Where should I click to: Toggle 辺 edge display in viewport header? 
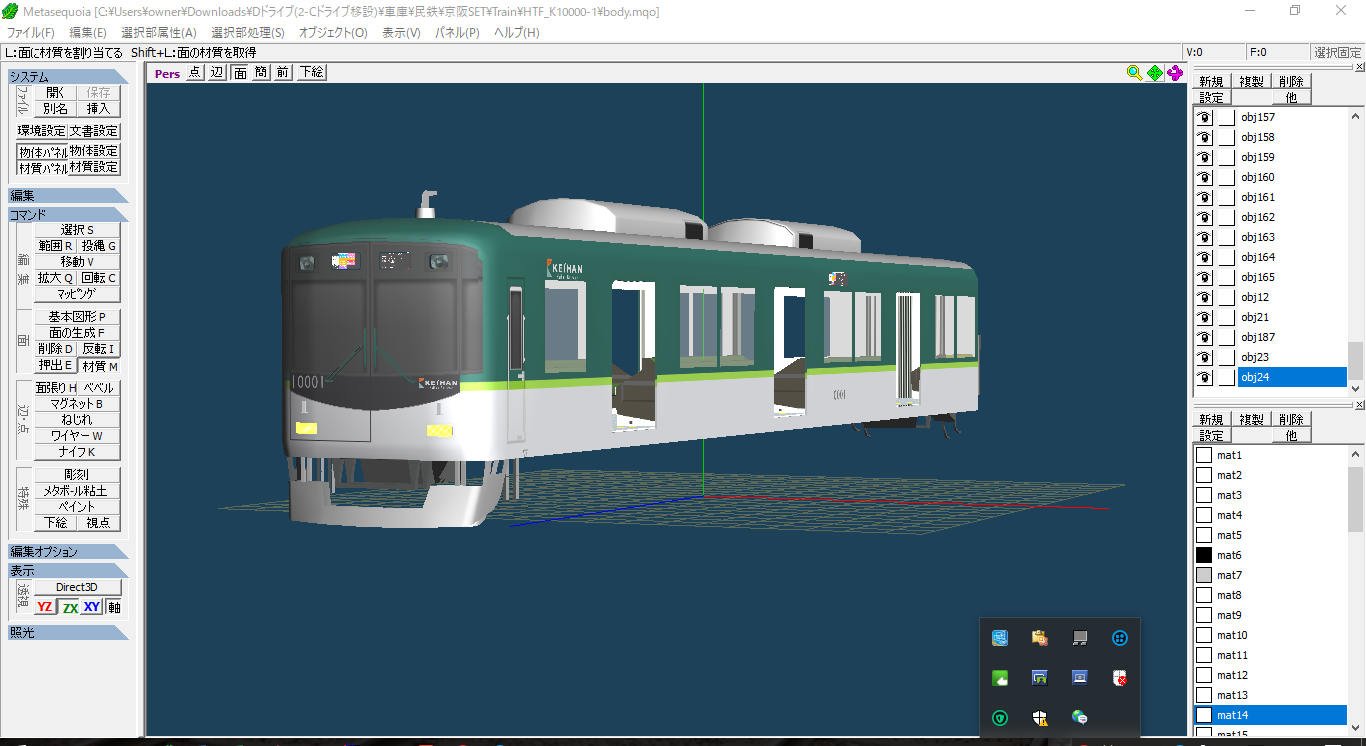(x=217, y=72)
